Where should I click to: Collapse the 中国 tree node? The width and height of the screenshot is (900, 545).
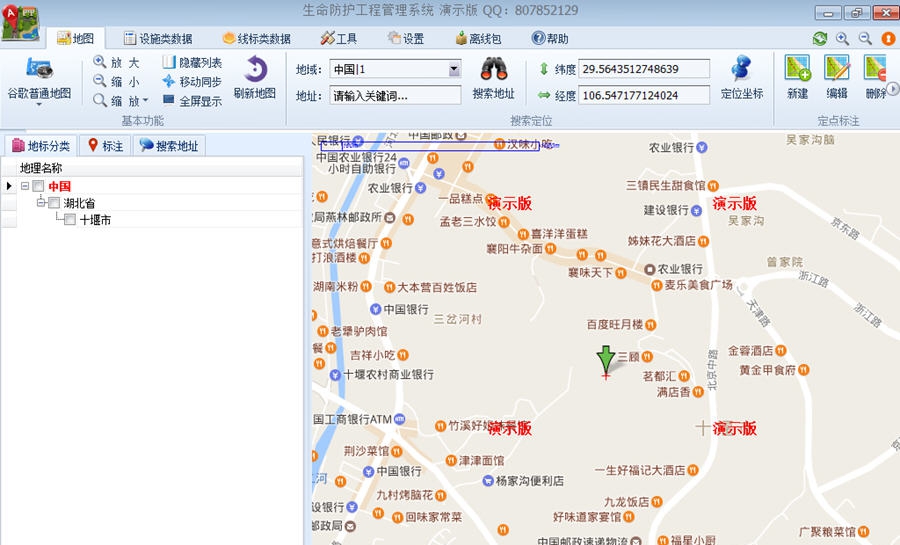tap(25, 186)
